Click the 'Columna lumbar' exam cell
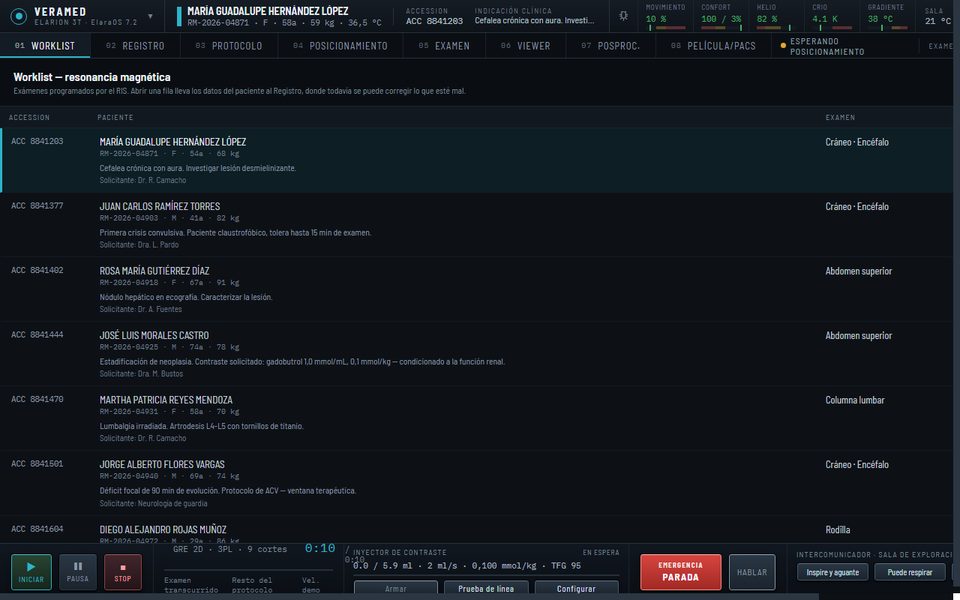The image size is (960, 600). (855, 400)
